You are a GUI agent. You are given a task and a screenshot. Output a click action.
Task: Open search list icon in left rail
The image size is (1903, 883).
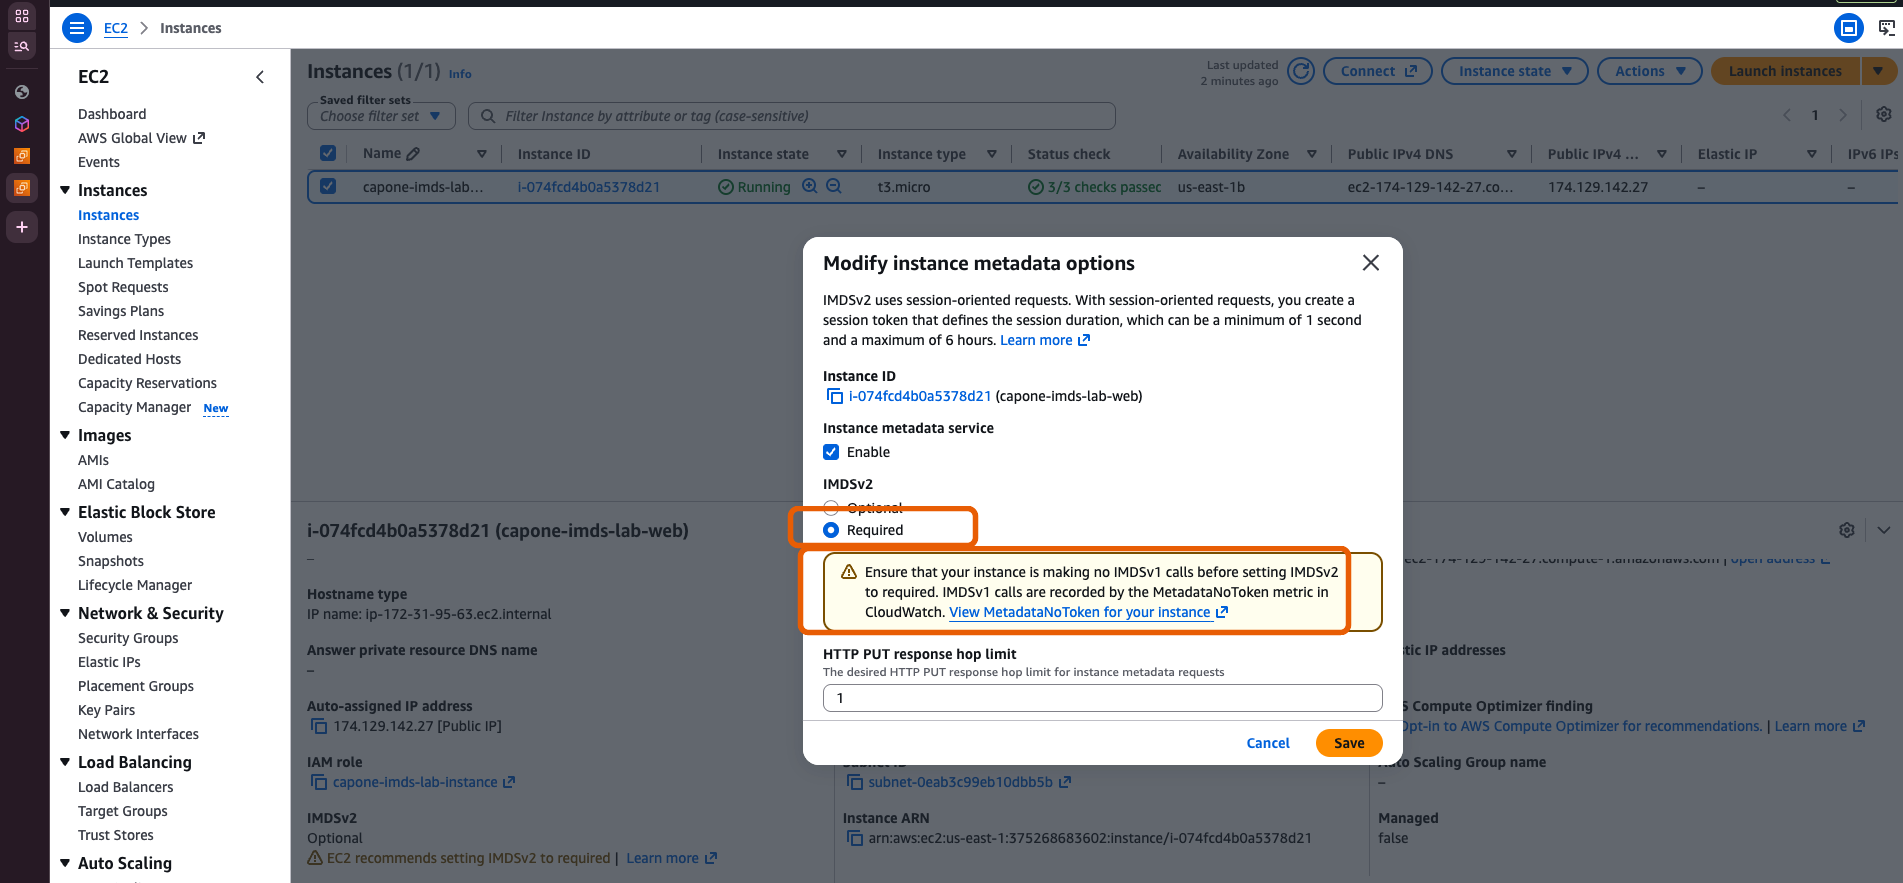tap(22, 46)
